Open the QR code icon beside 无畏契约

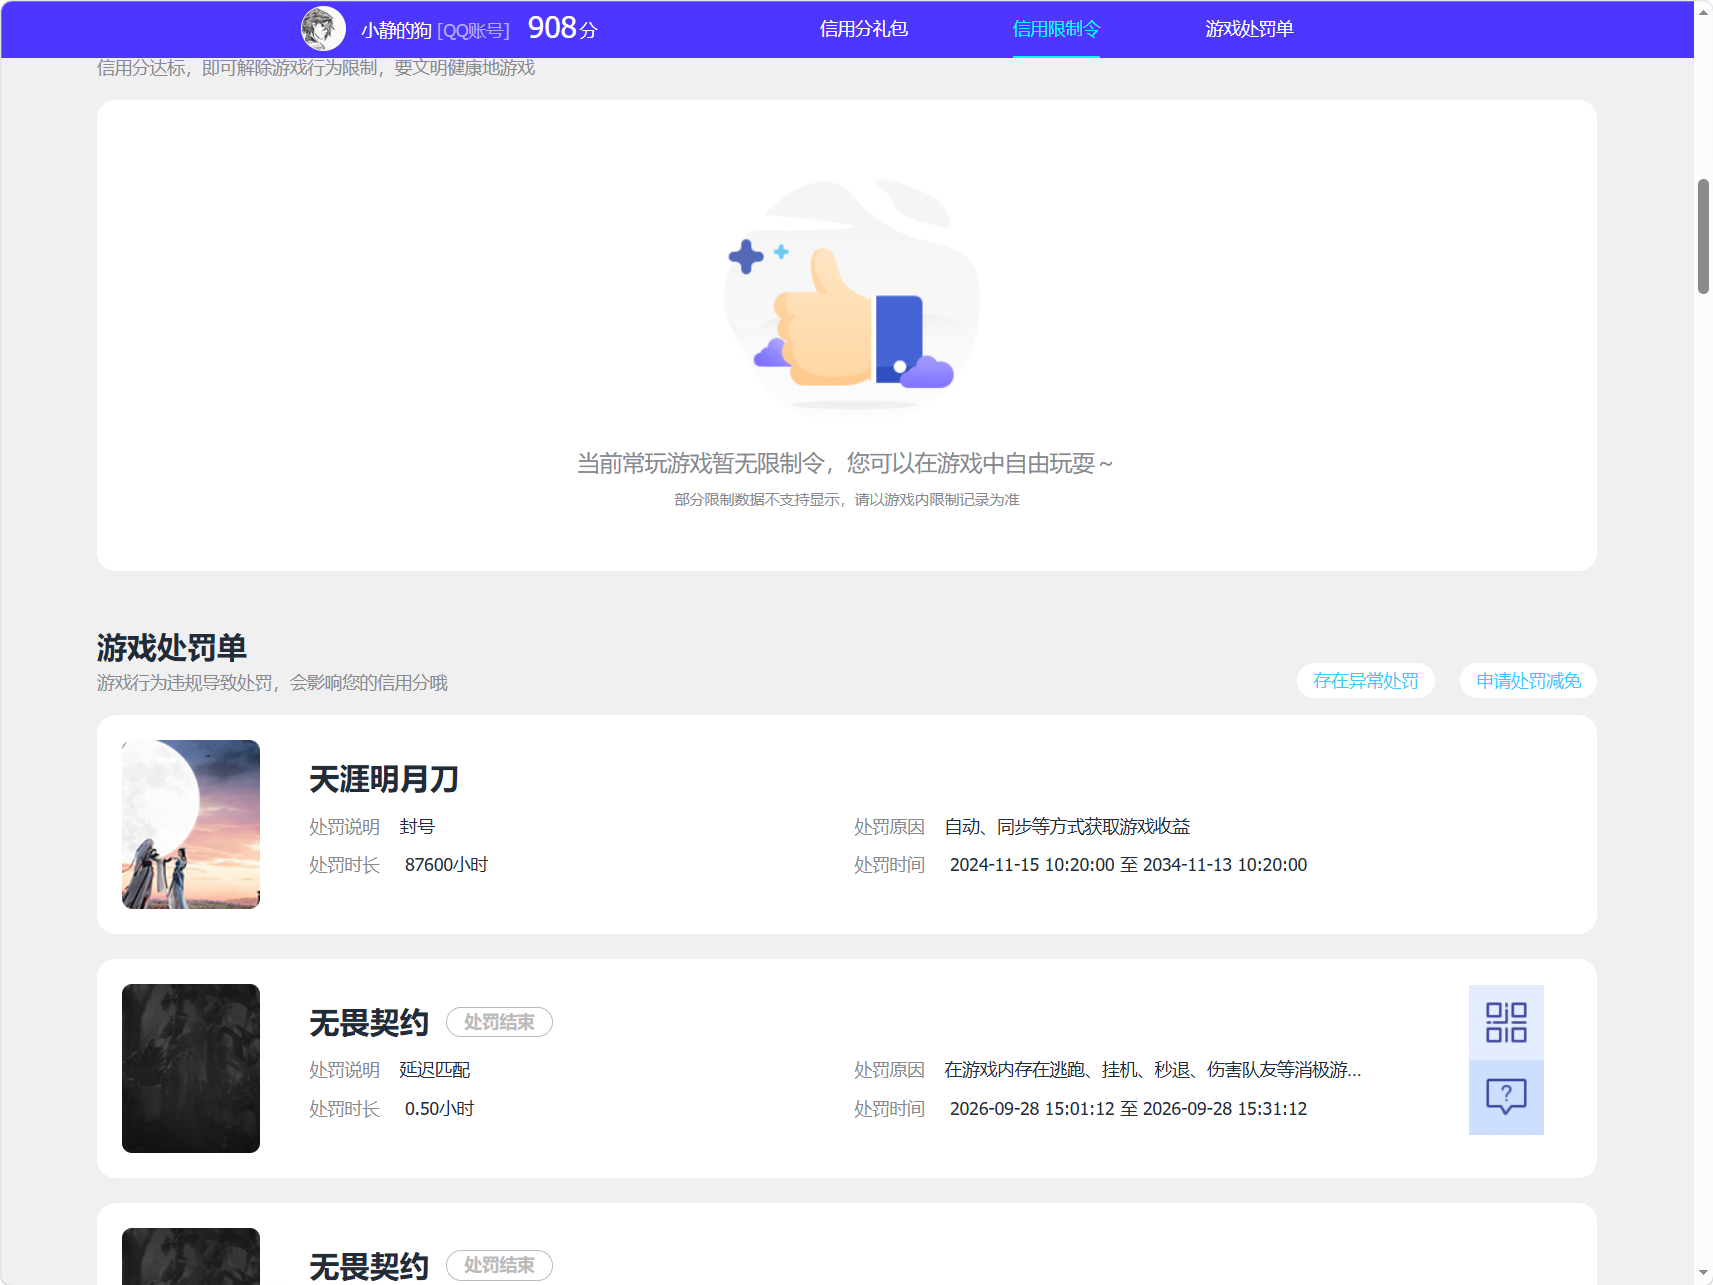tap(1506, 1022)
